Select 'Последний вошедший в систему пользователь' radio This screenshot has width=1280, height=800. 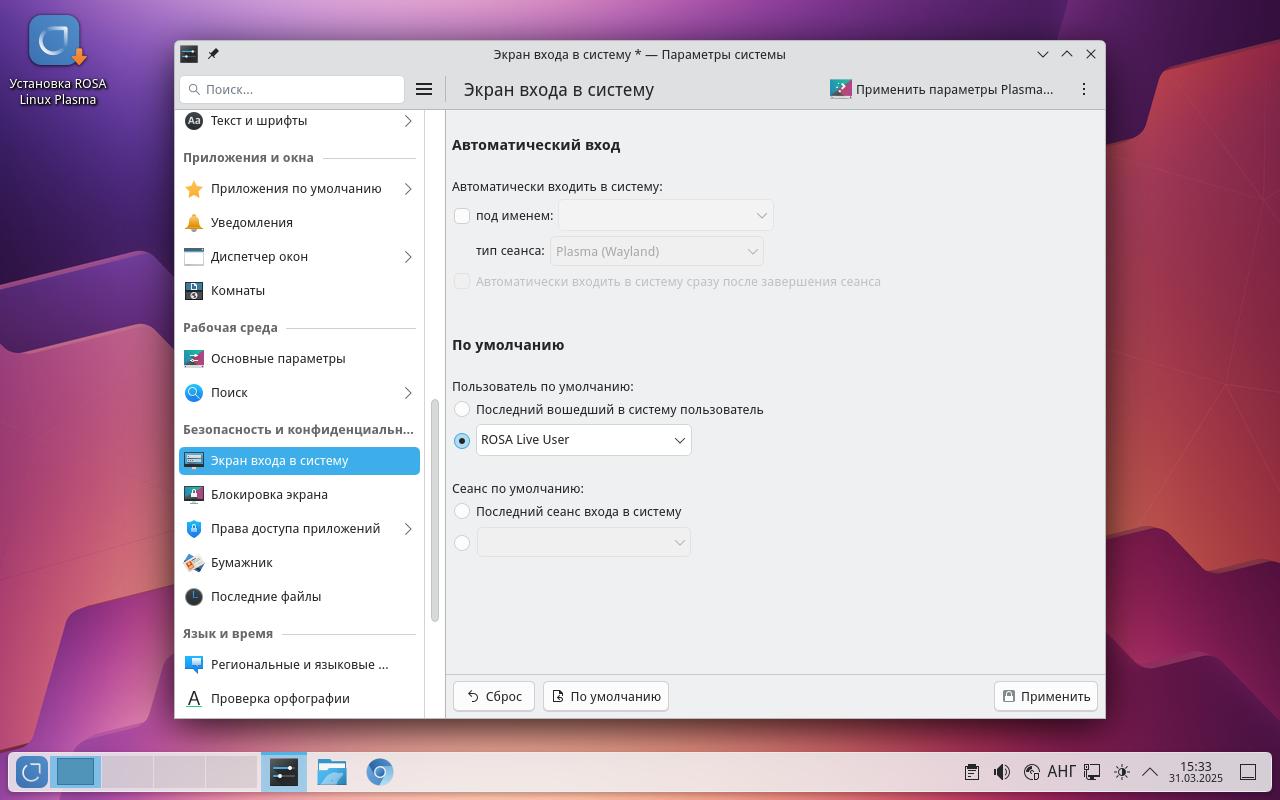coord(462,409)
